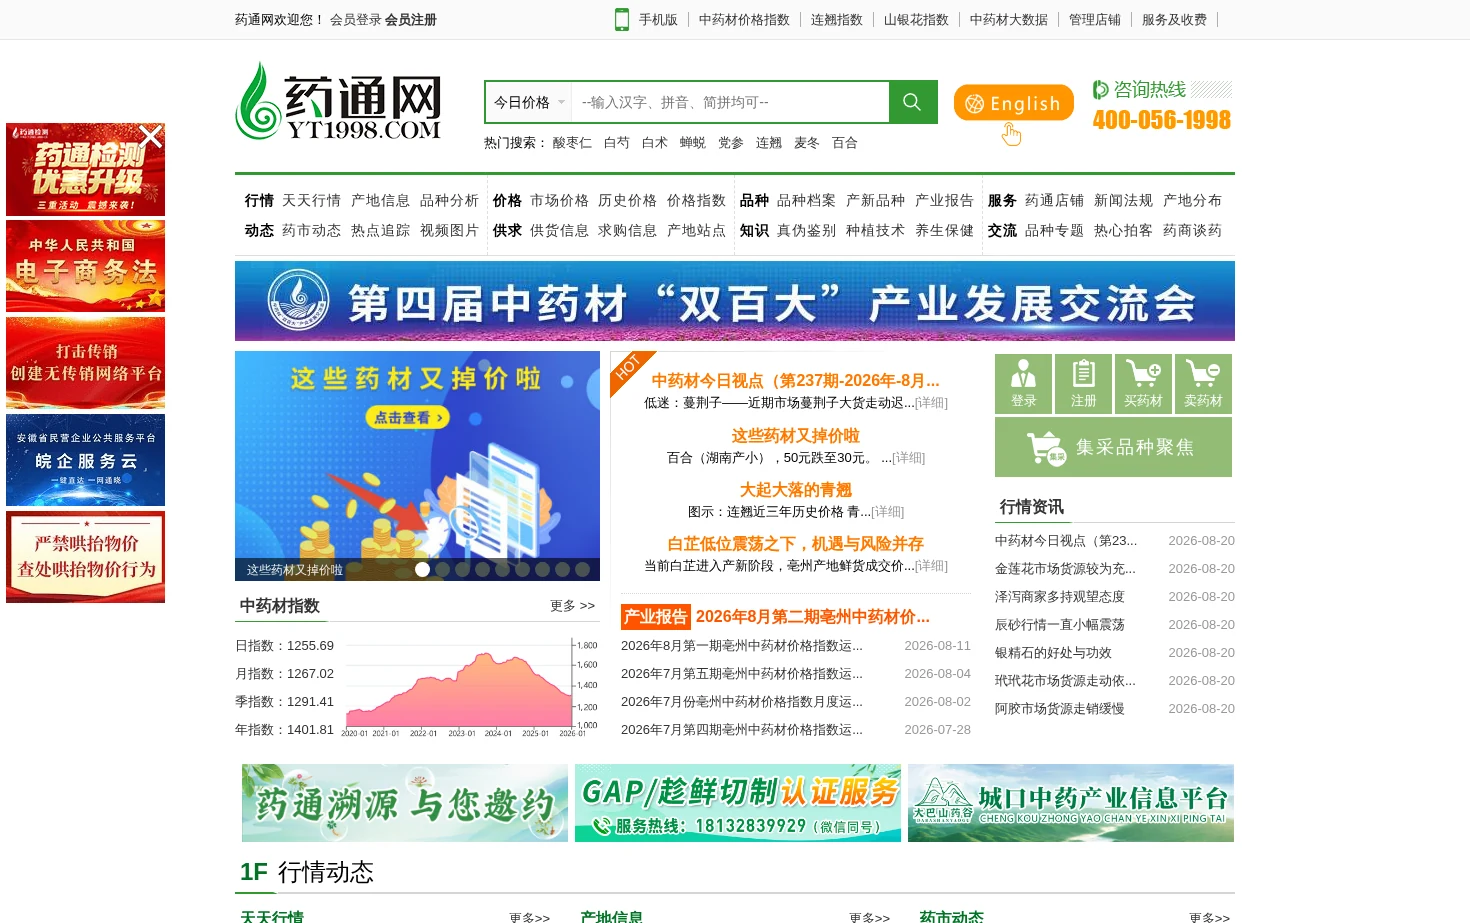Open the 双百大 conference wide banner

[x=735, y=301]
